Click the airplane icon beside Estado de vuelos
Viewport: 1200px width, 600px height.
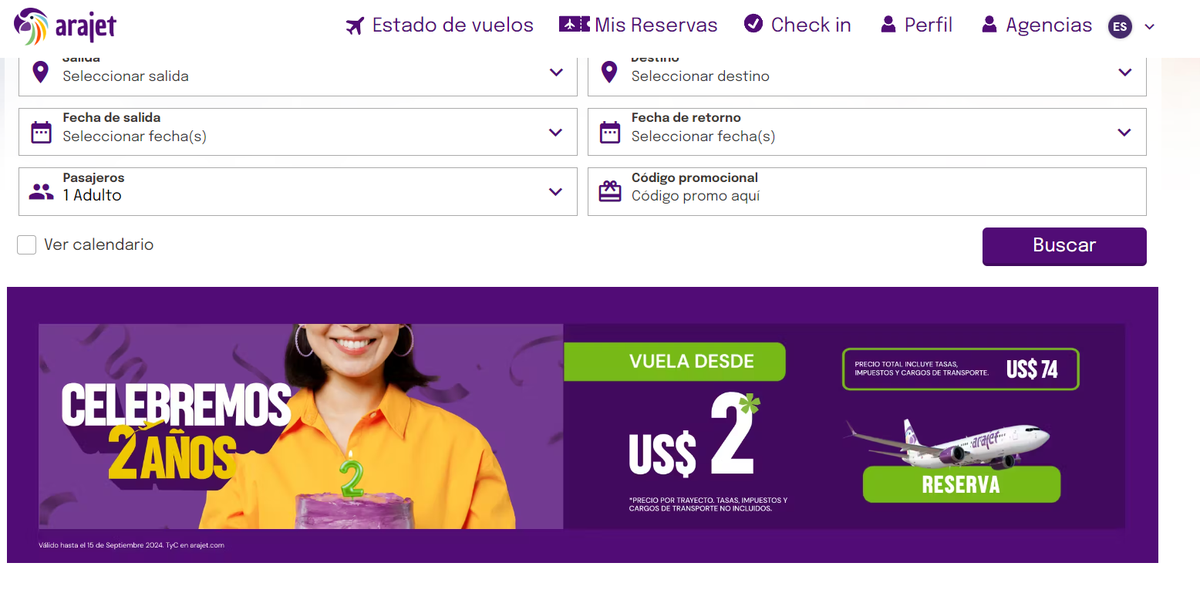click(x=355, y=25)
